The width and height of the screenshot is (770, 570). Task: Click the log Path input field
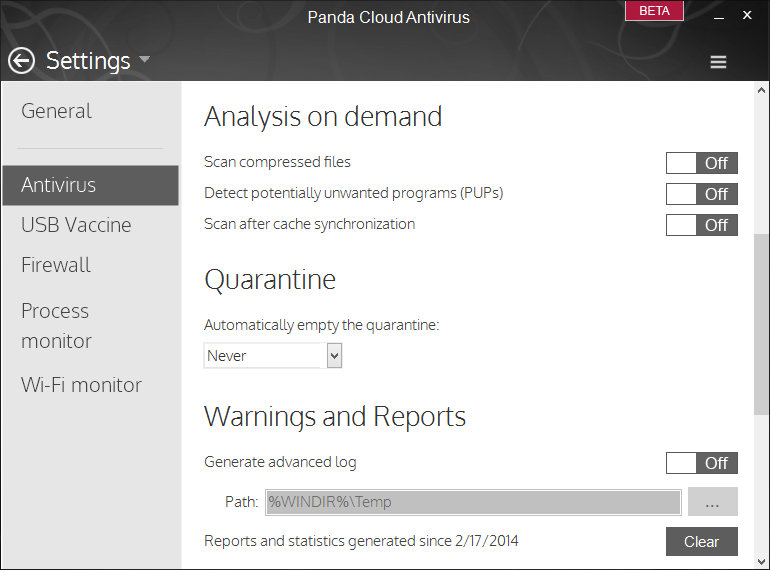click(473, 502)
